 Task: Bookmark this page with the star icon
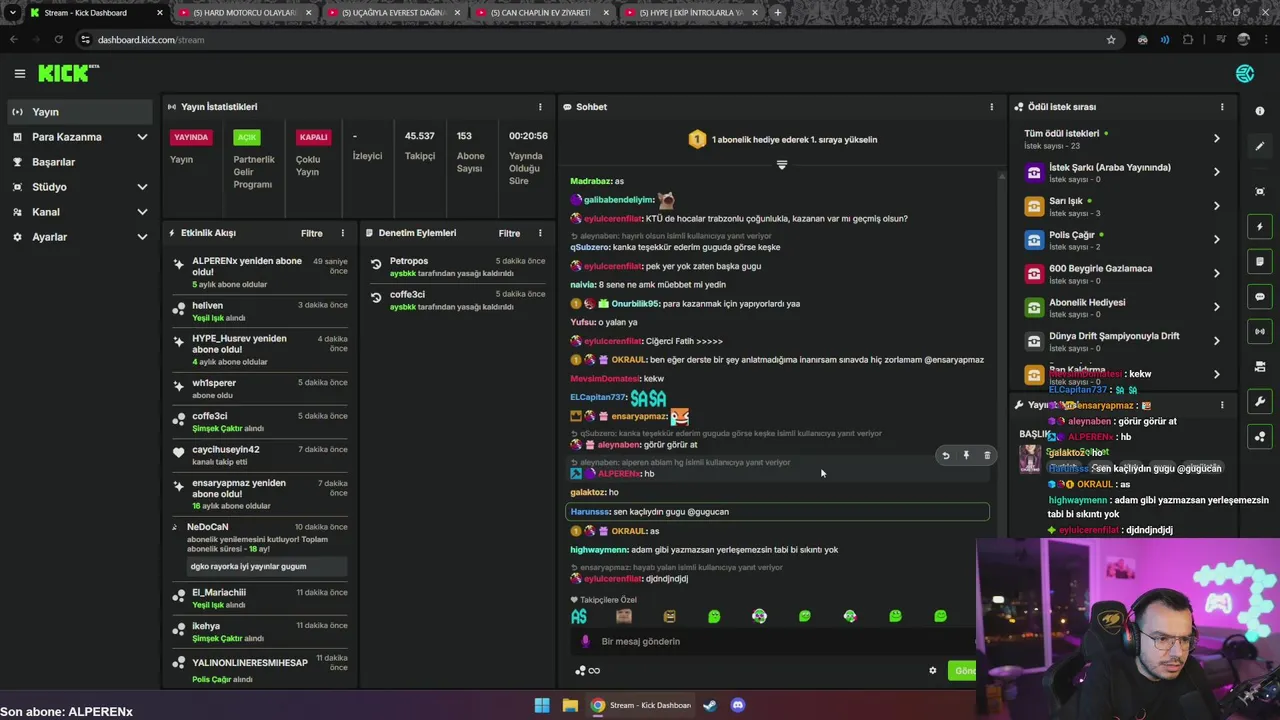tap(1111, 40)
